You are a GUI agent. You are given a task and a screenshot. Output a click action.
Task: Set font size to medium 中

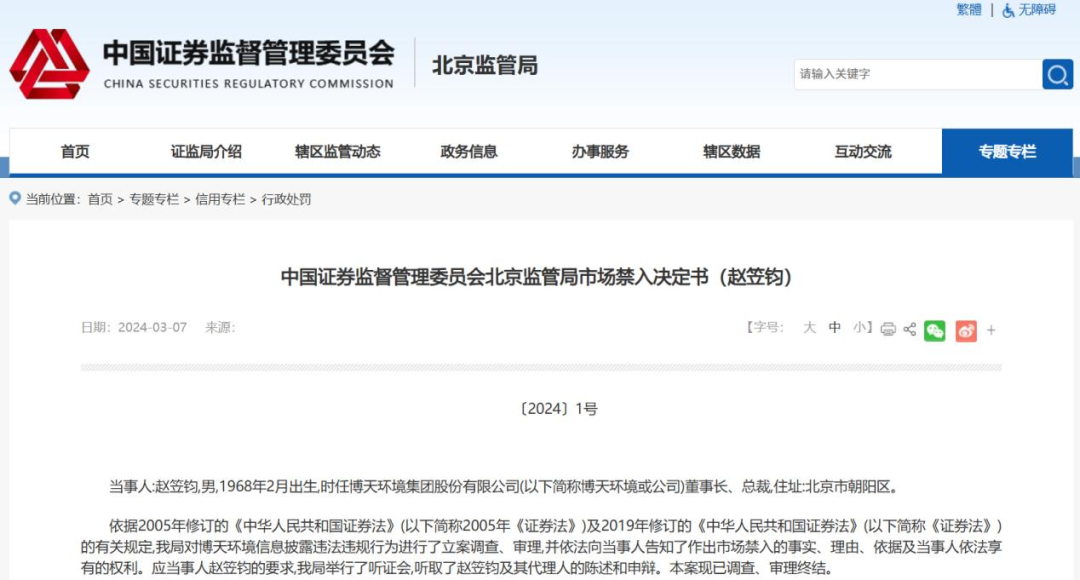tap(835, 327)
